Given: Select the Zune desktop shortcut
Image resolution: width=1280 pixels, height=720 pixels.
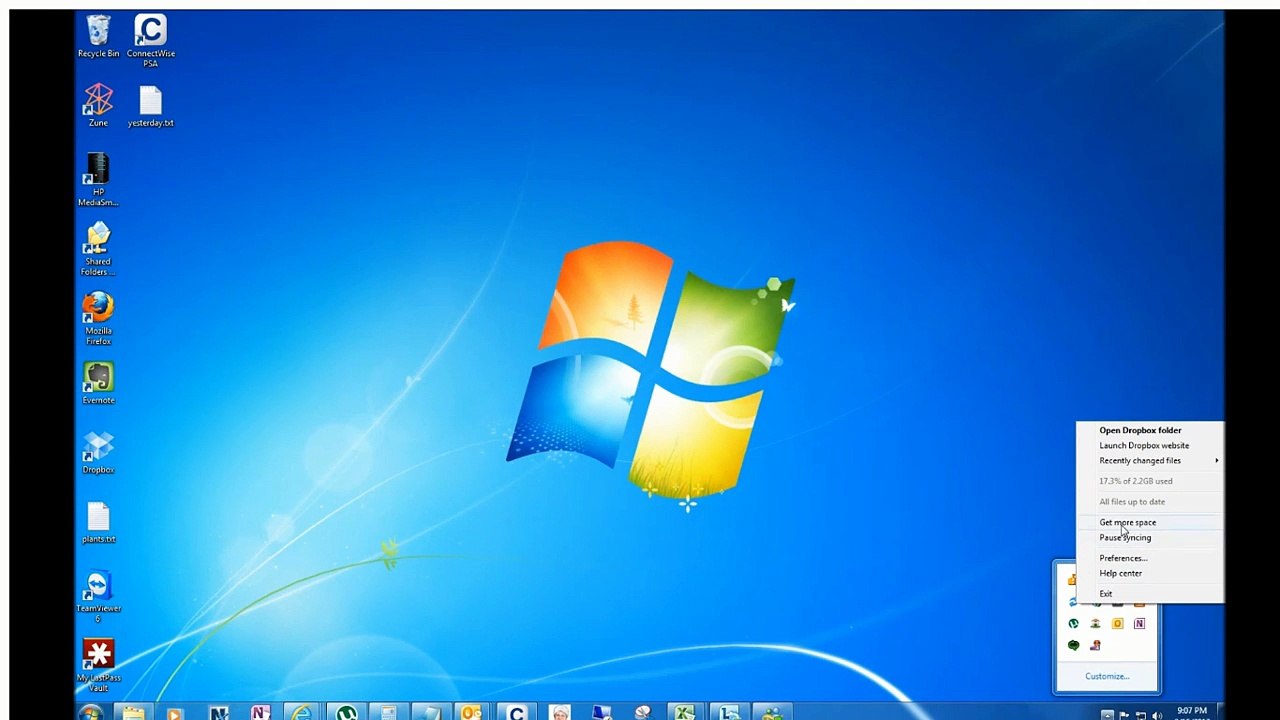Looking at the screenshot, I should pos(98,106).
